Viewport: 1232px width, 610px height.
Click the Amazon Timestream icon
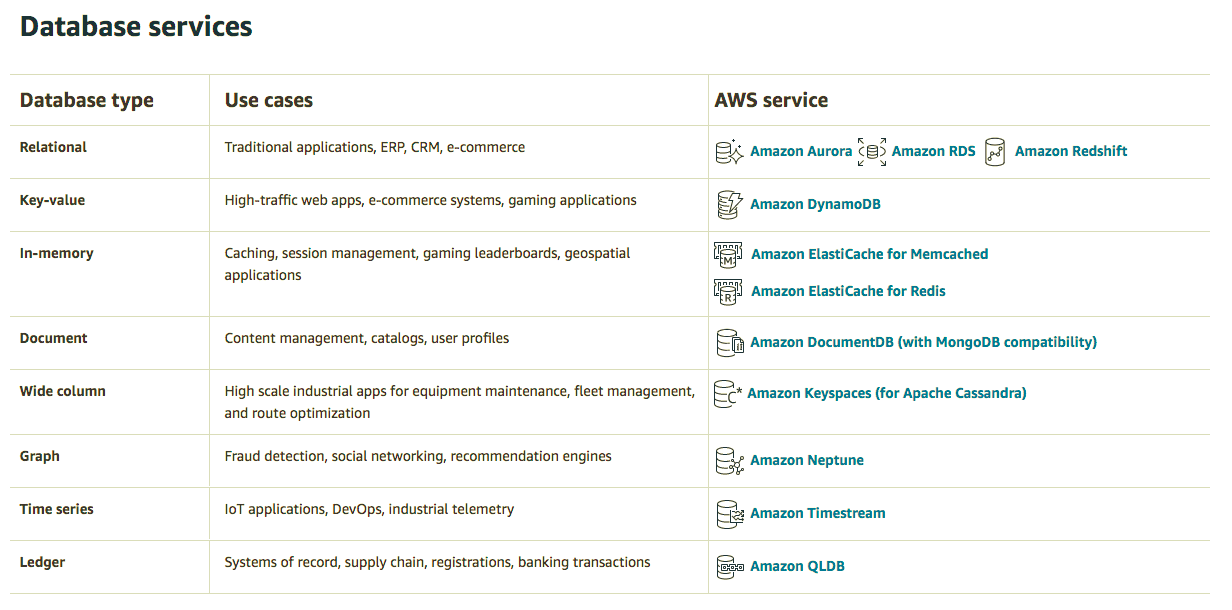tap(730, 514)
